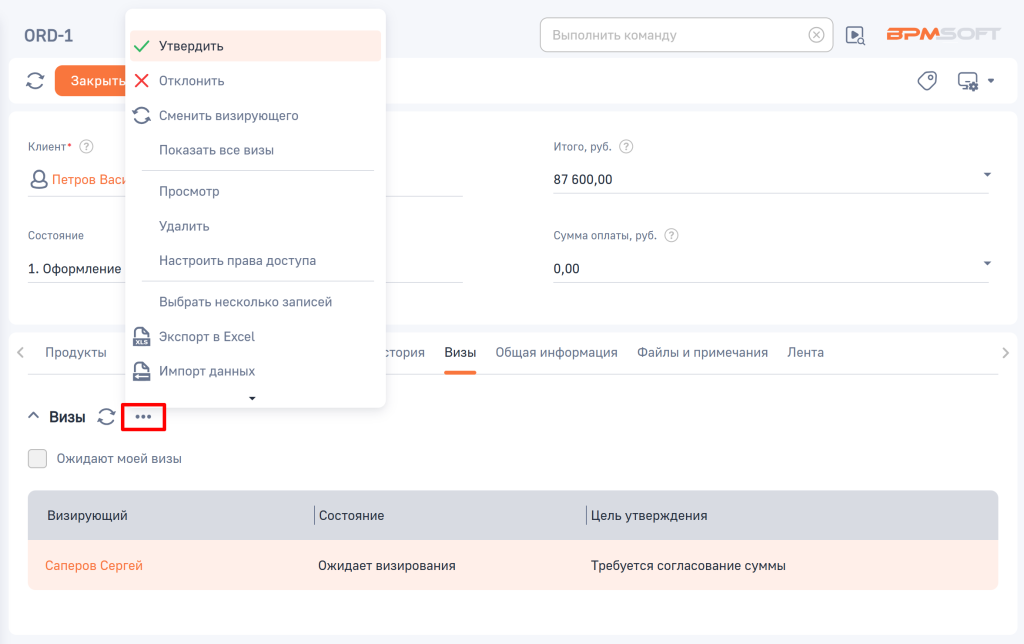Click the process run icon beside command field
The image size is (1024, 644).
[x=855, y=35]
